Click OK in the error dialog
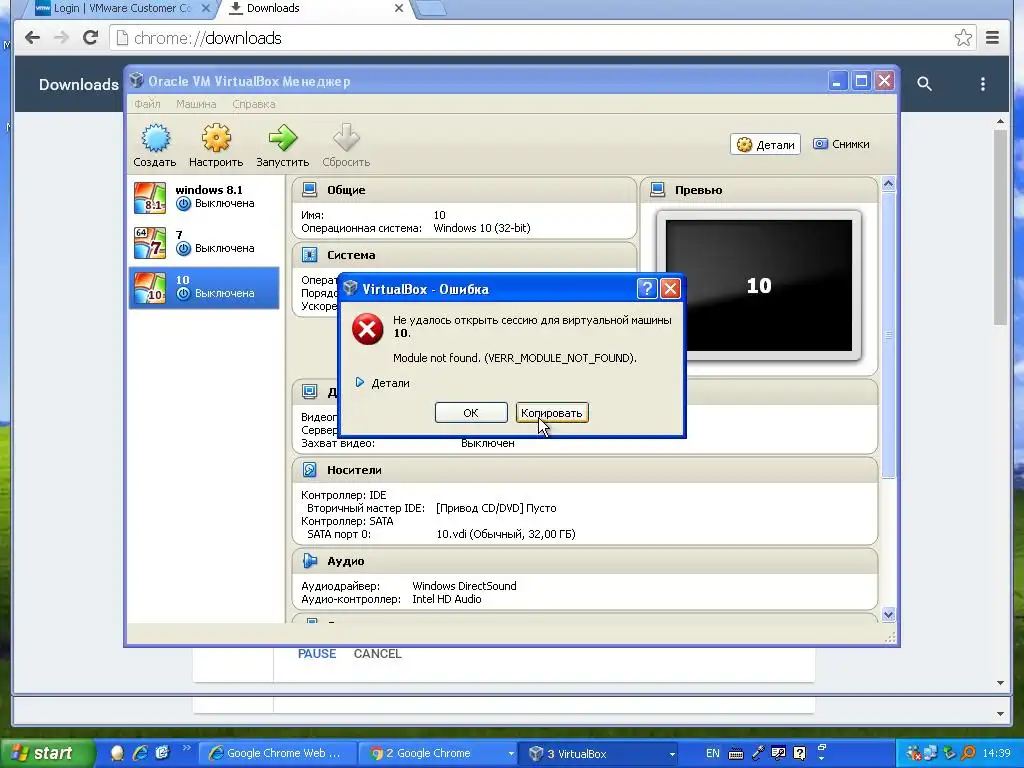1024x768 pixels. coord(471,413)
